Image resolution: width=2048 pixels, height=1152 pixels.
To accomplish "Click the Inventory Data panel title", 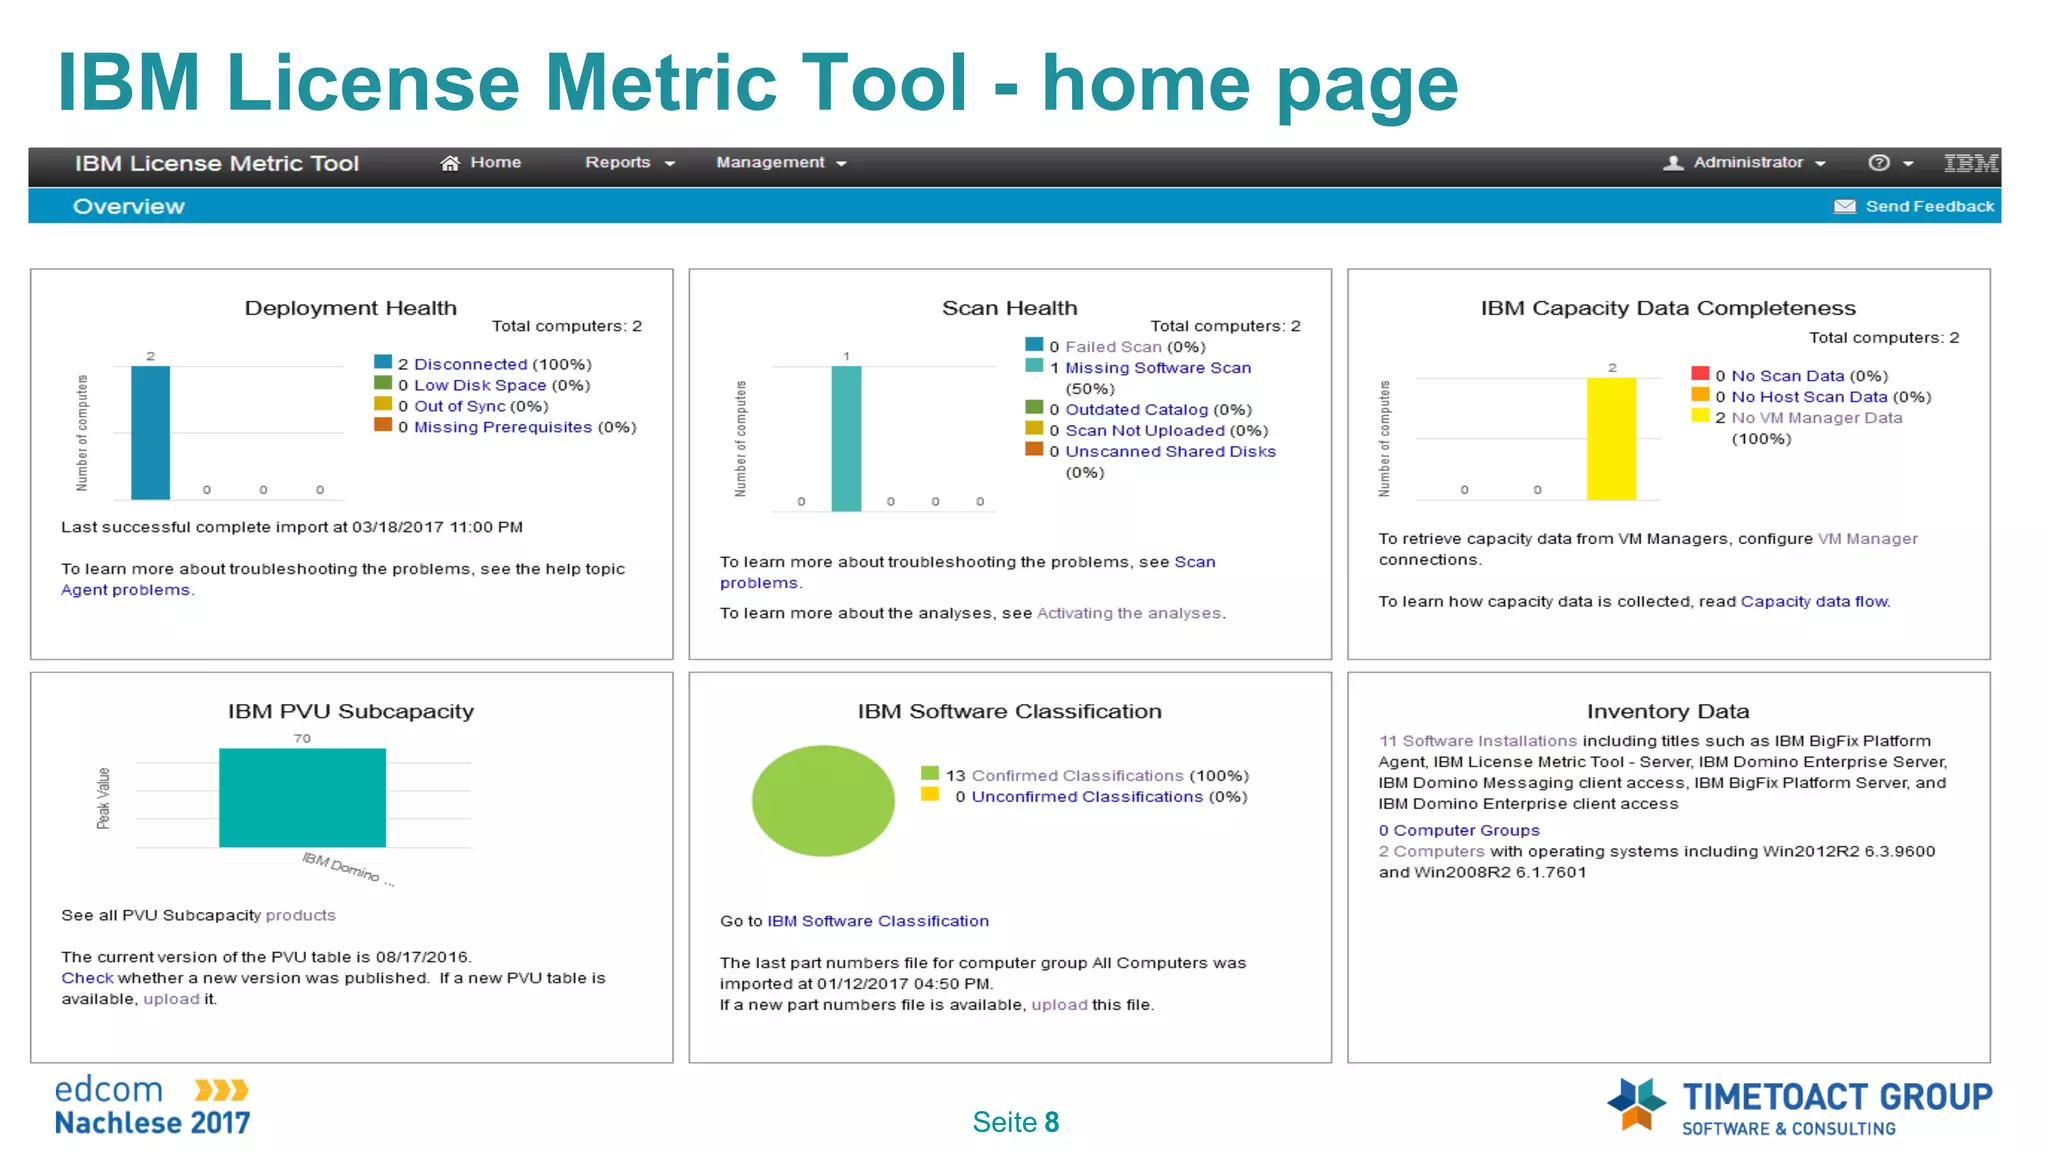I will click(x=1668, y=711).
